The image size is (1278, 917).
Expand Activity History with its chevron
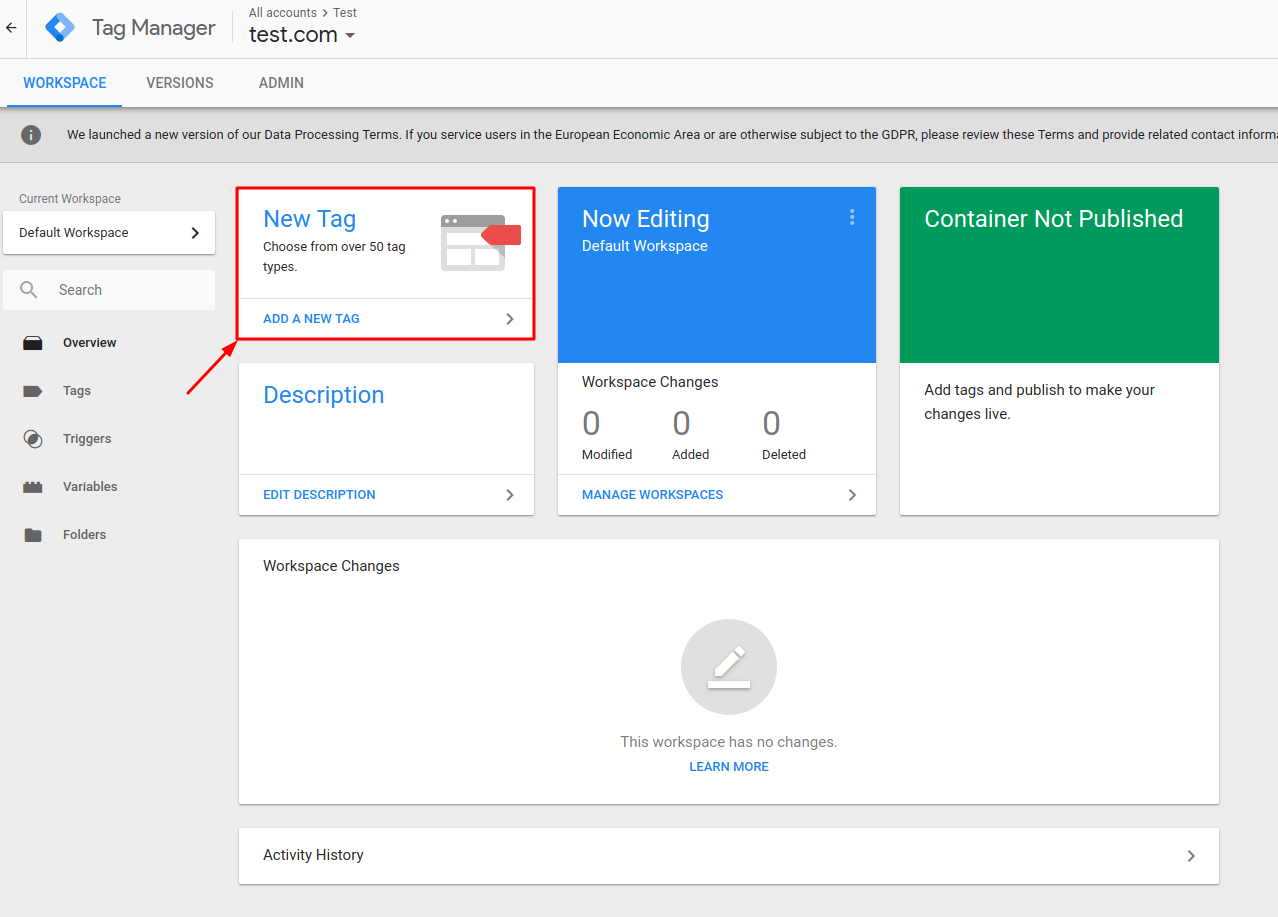coord(1191,856)
